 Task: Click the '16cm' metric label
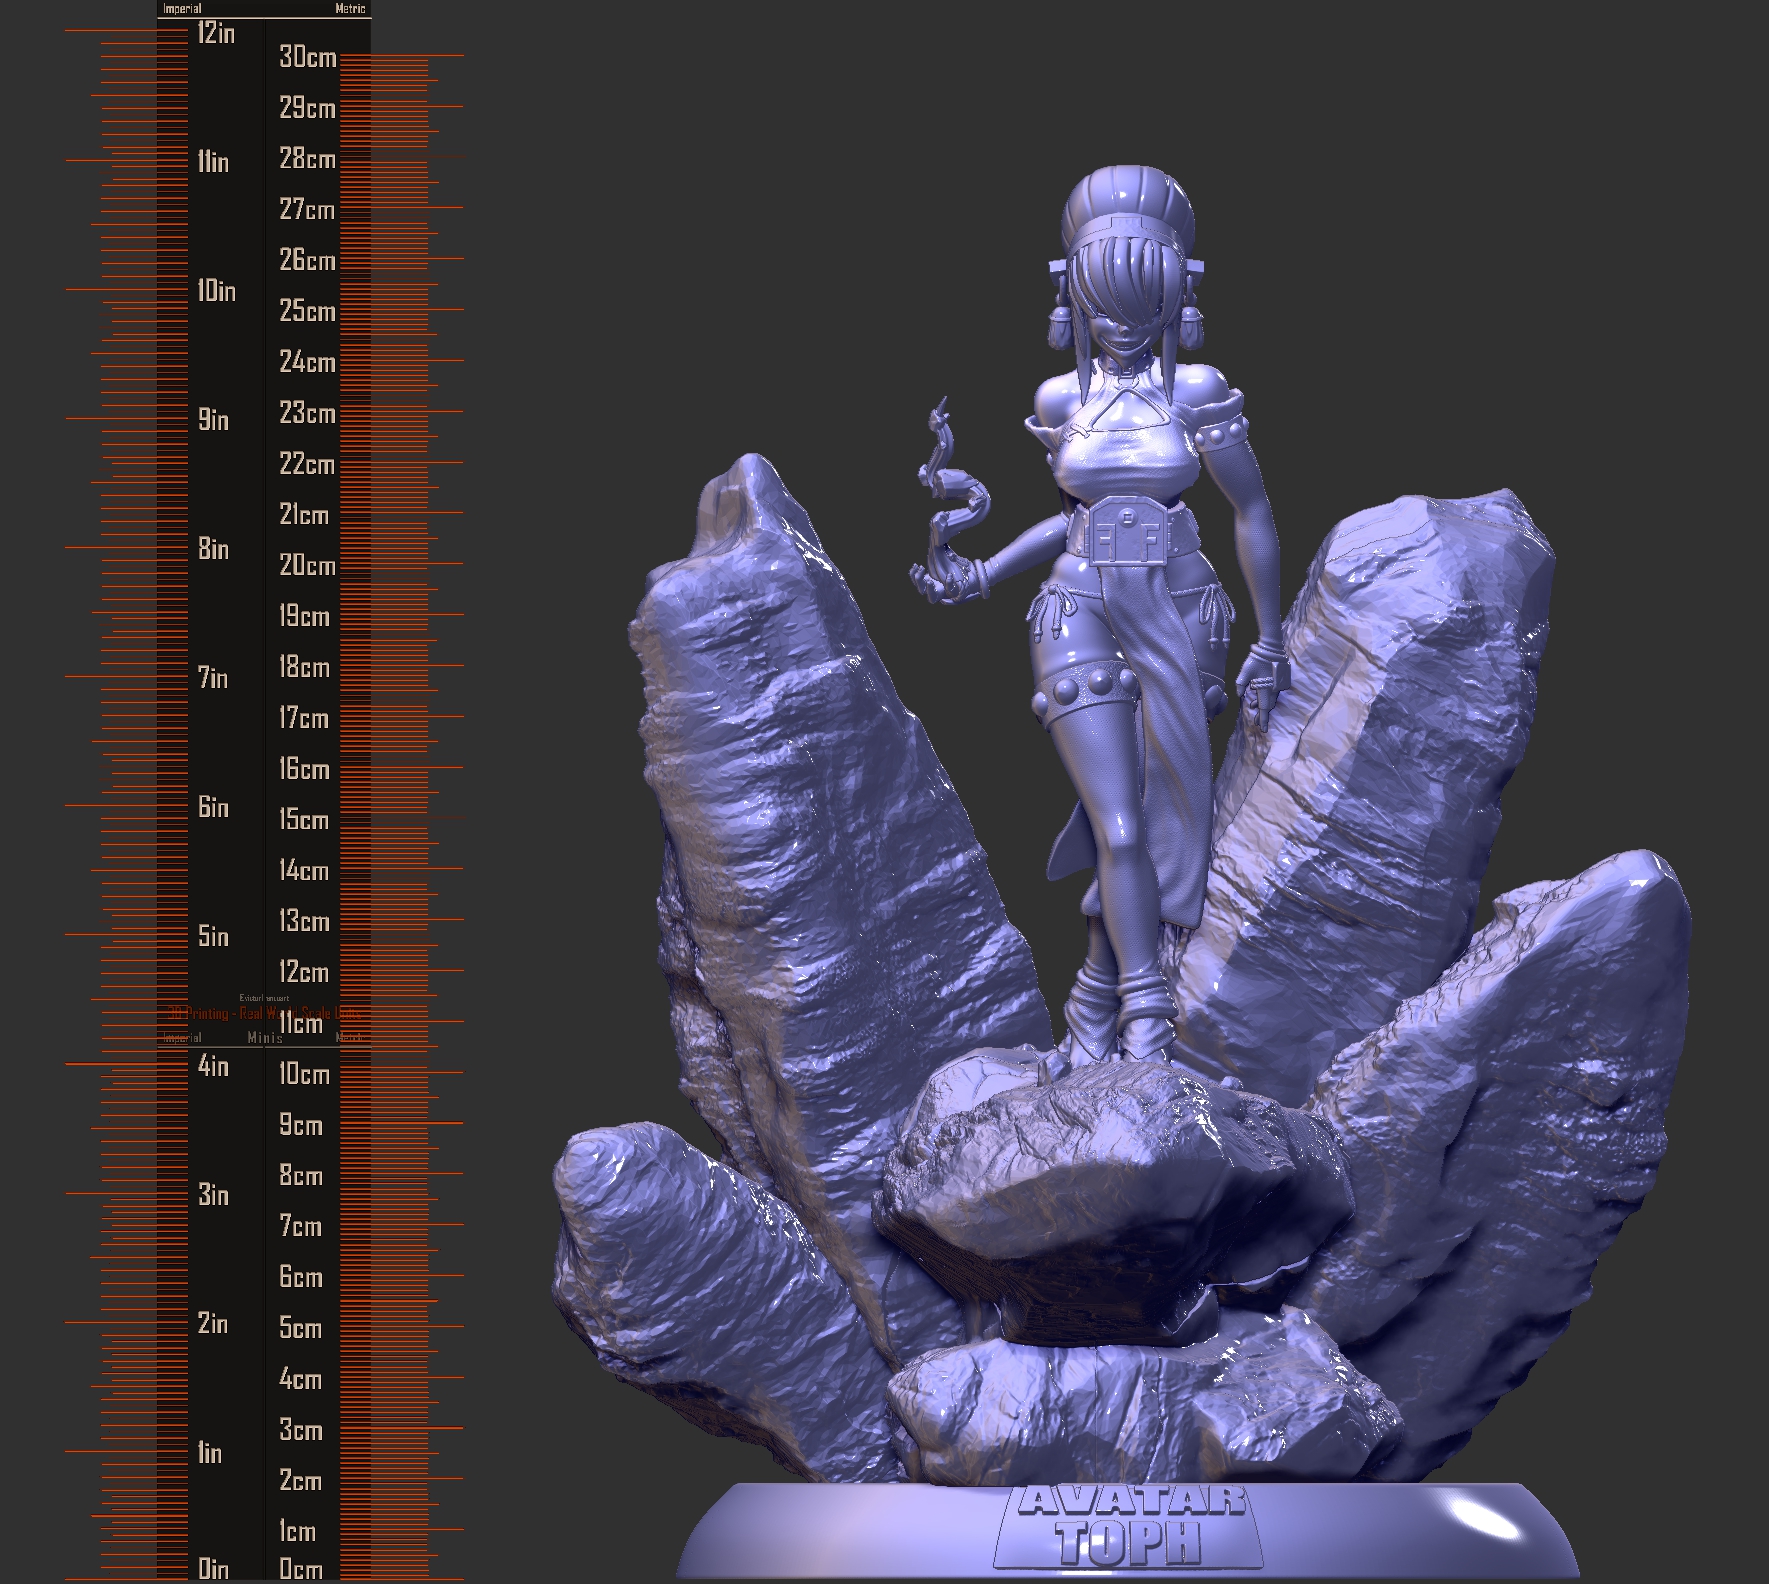(305, 769)
